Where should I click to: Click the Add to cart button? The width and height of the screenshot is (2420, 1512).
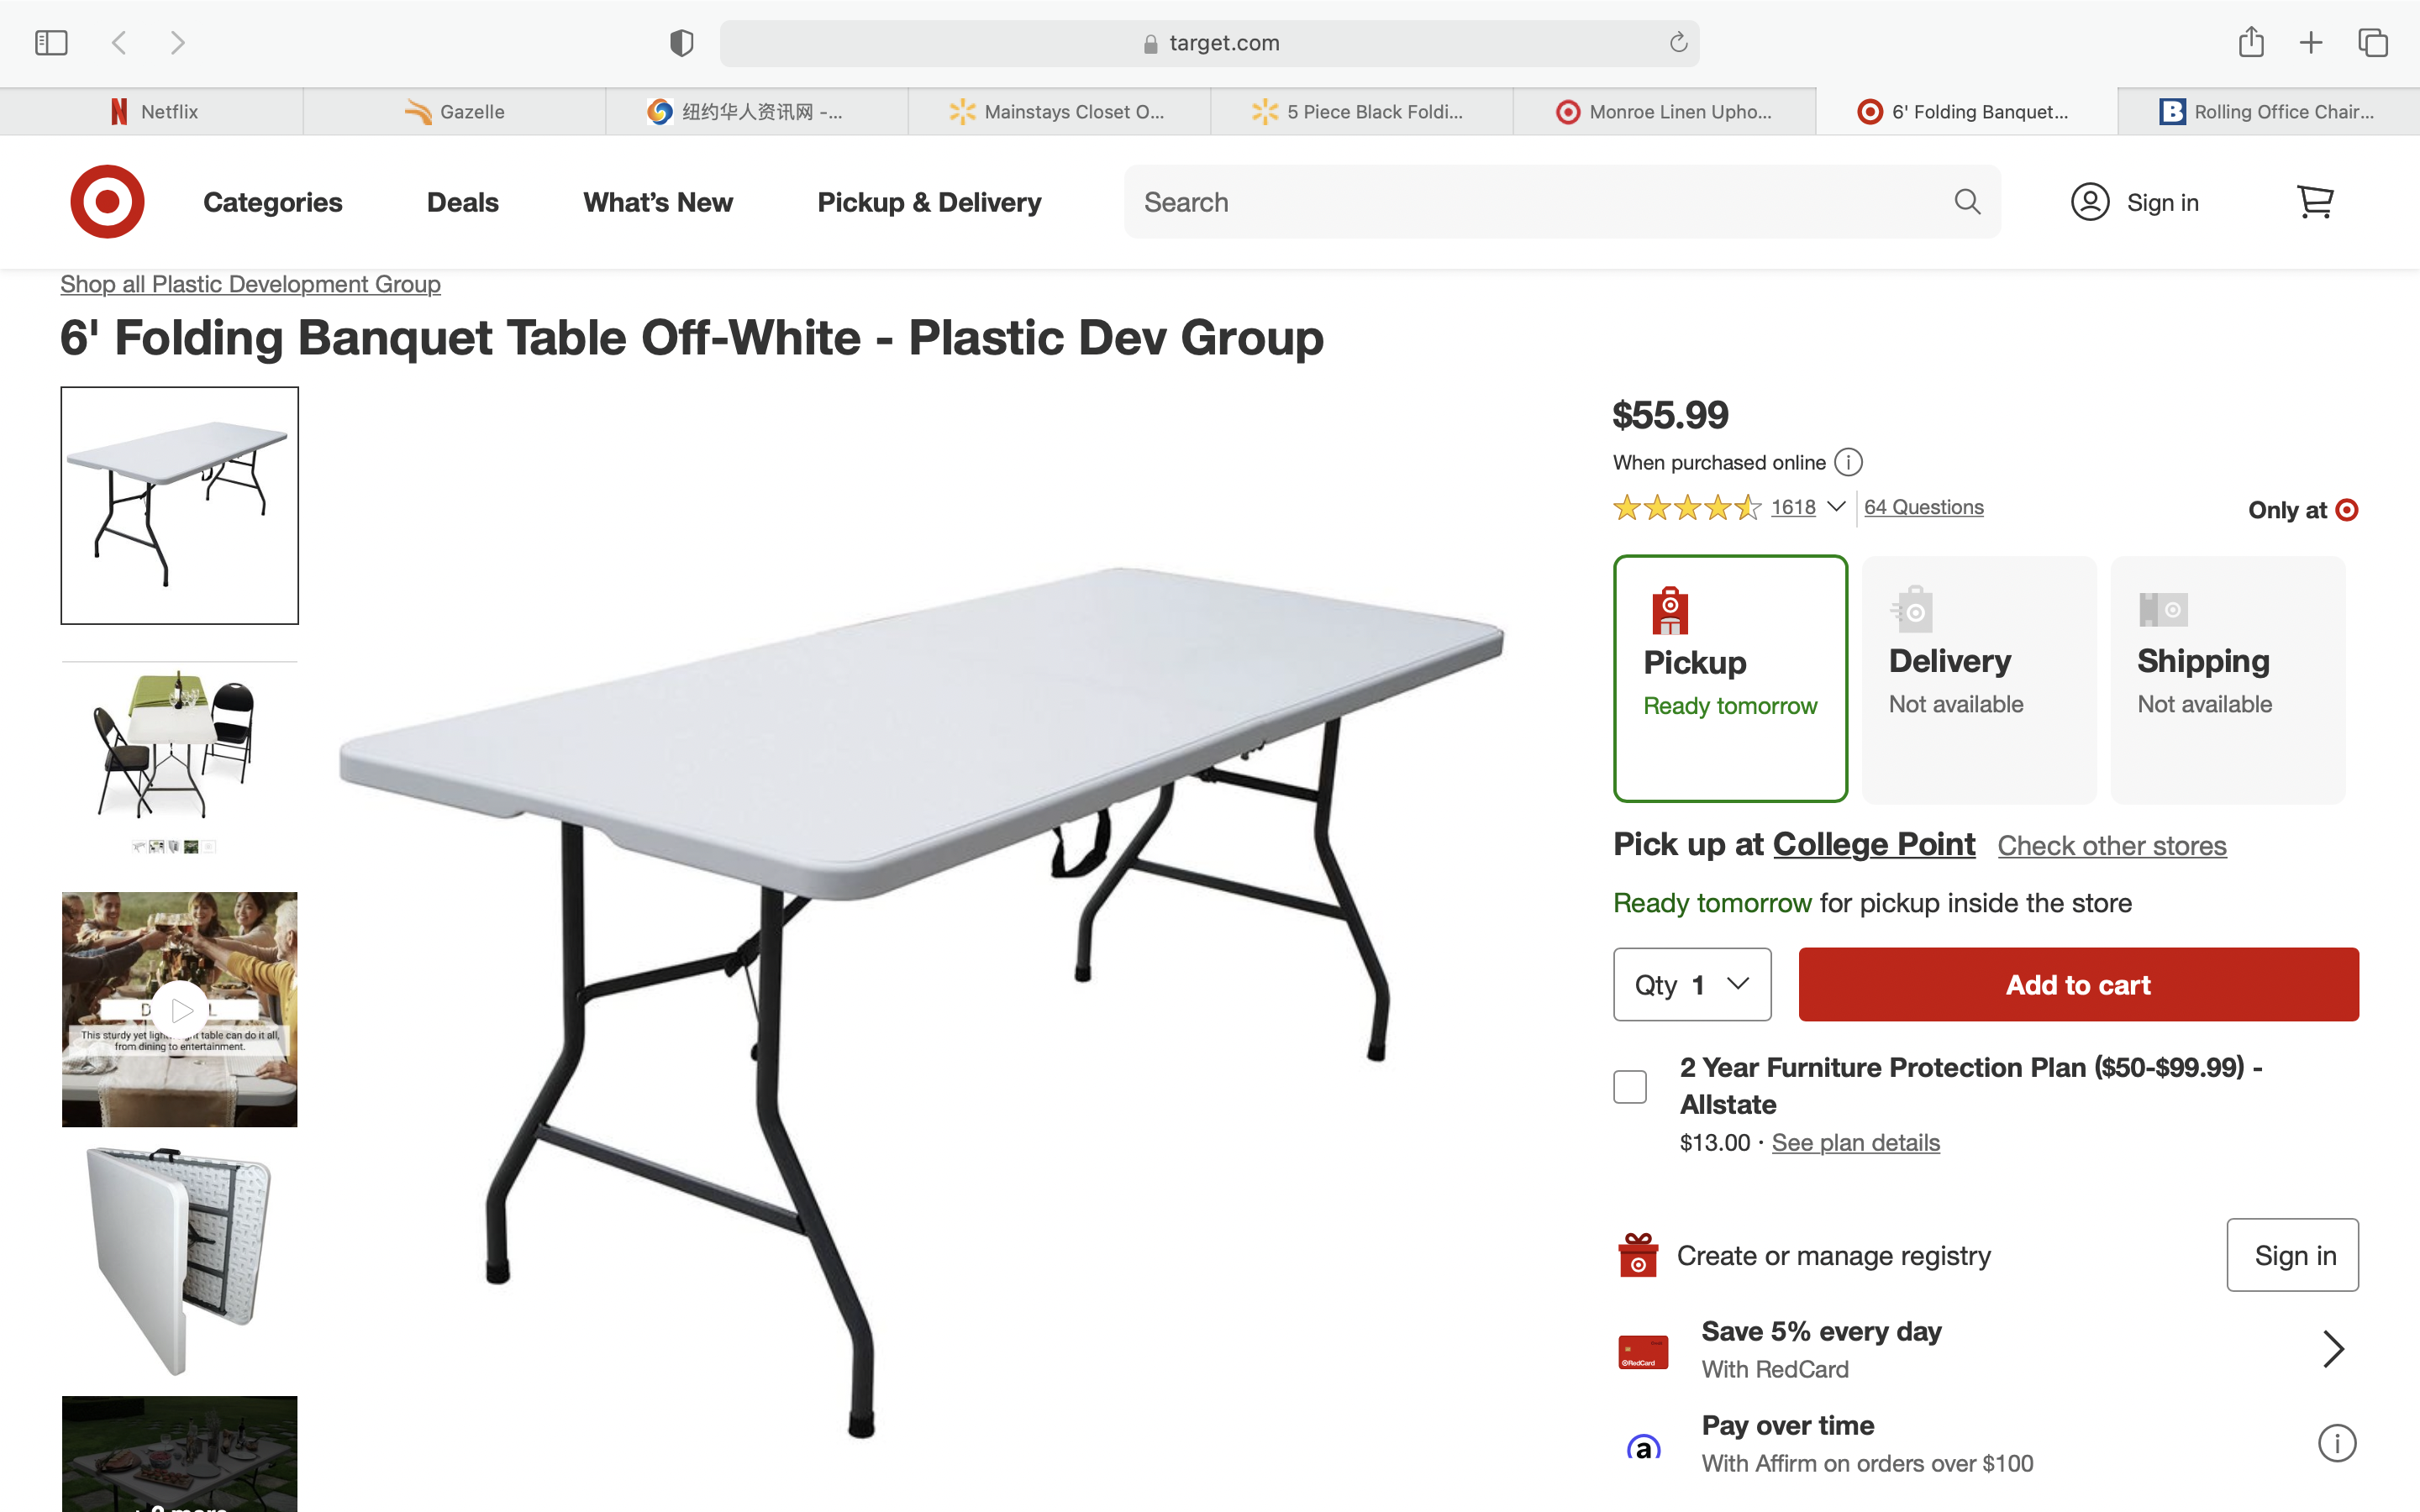point(2078,985)
